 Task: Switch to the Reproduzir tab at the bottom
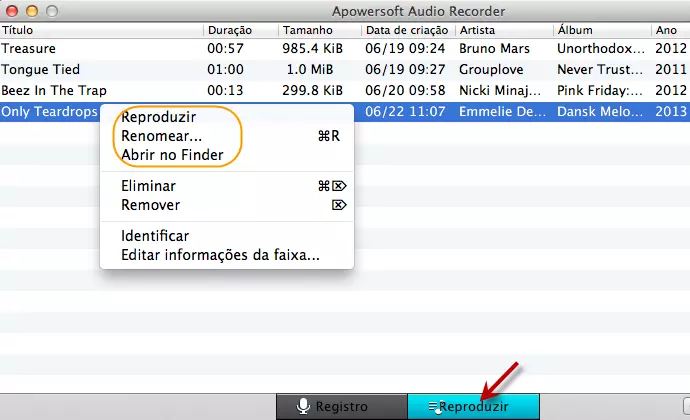pyautogui.click(x=473, y=407)
